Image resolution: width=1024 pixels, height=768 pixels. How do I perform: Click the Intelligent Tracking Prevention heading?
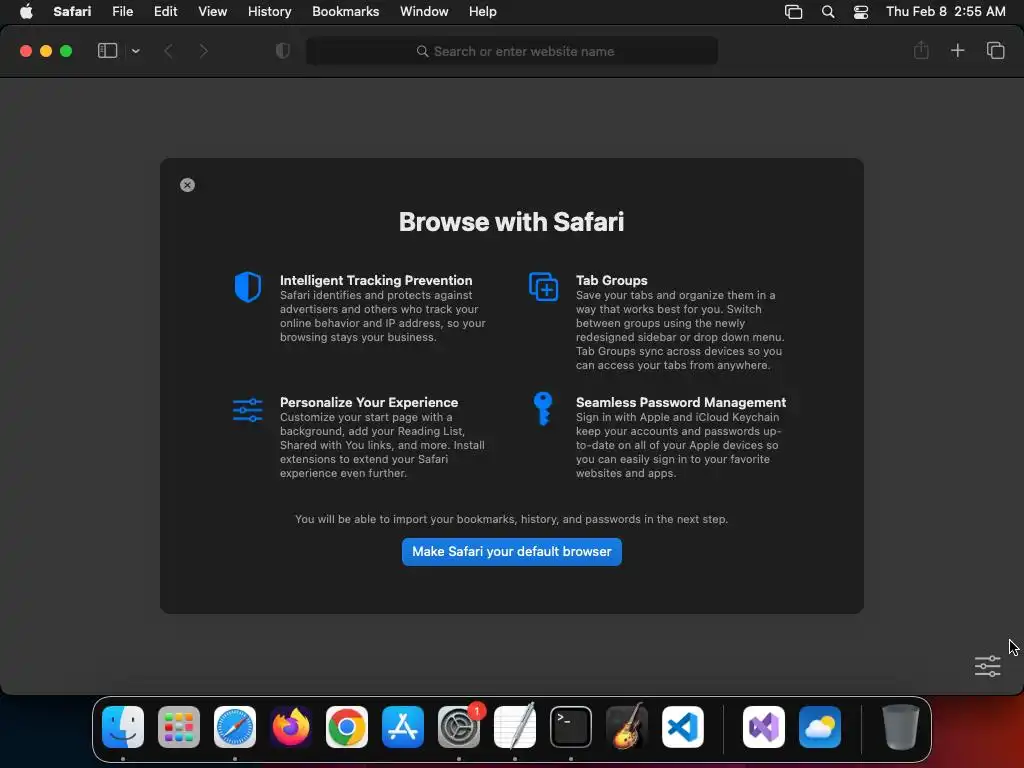[x=376, y=280]
